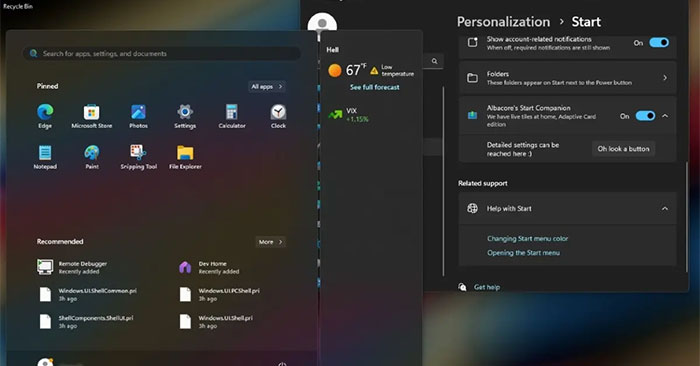
Task: Open Opening the Start menu link
Action: (523, 253)
